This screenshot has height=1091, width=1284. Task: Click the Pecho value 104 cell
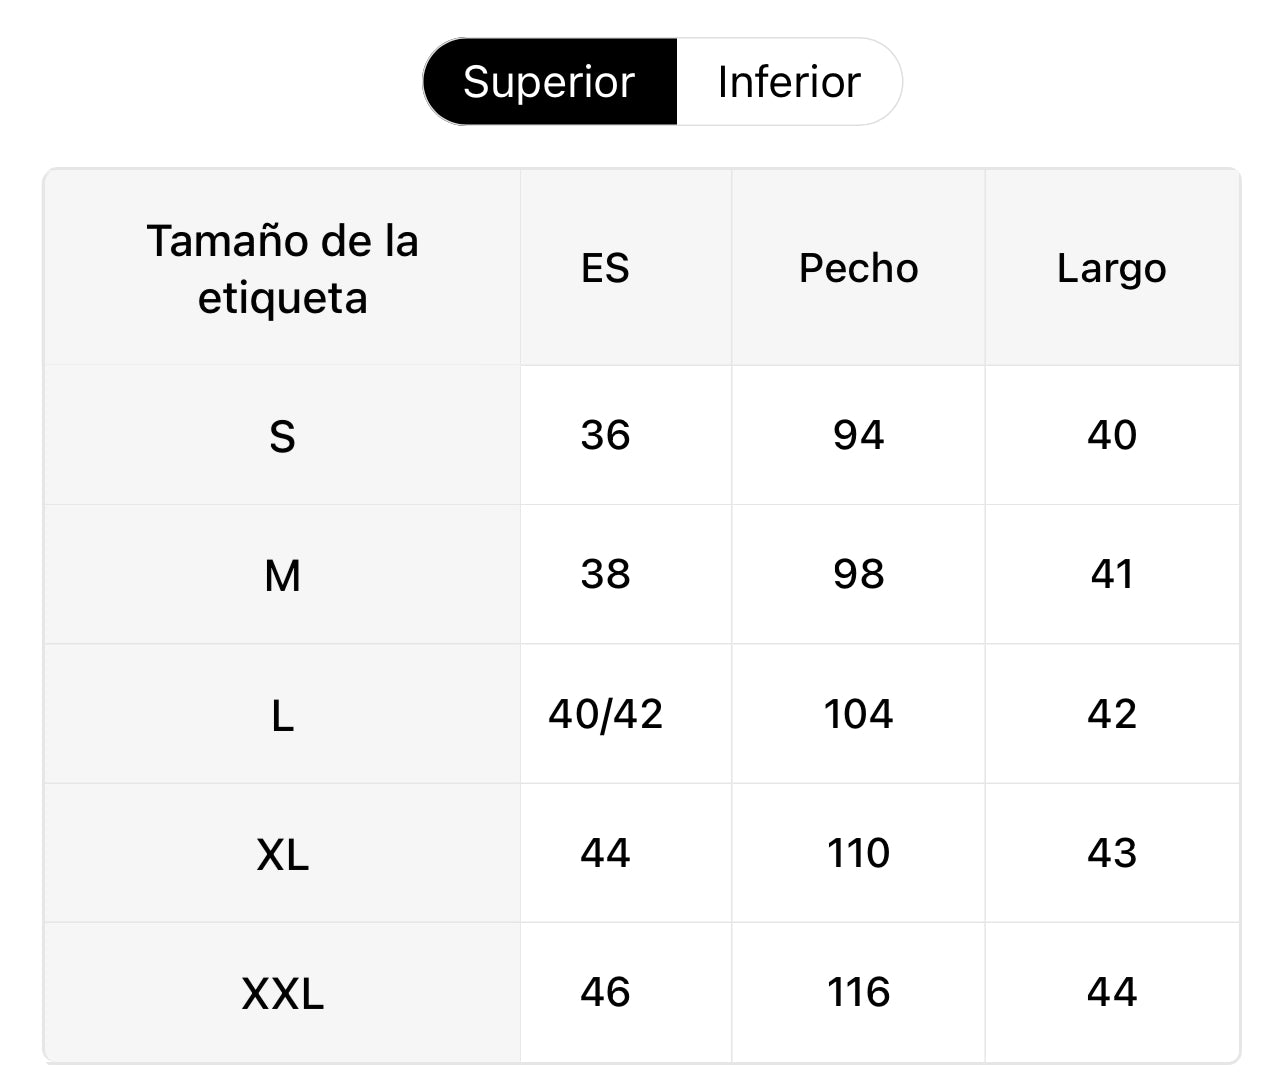(858, 714)
